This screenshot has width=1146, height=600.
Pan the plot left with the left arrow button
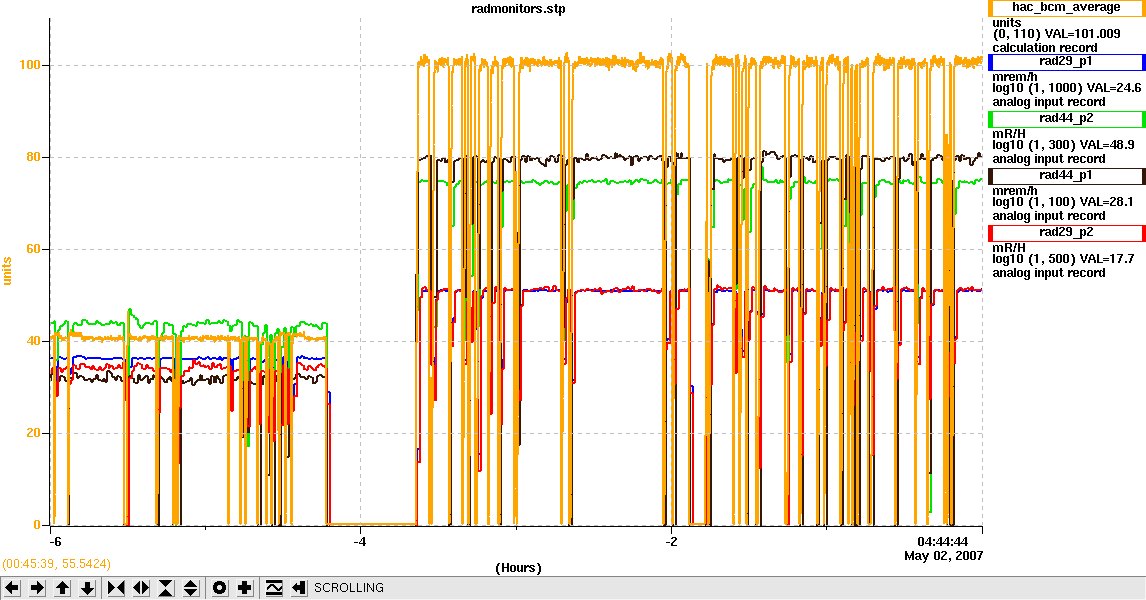pyautogui.click(x=12, y=588)
